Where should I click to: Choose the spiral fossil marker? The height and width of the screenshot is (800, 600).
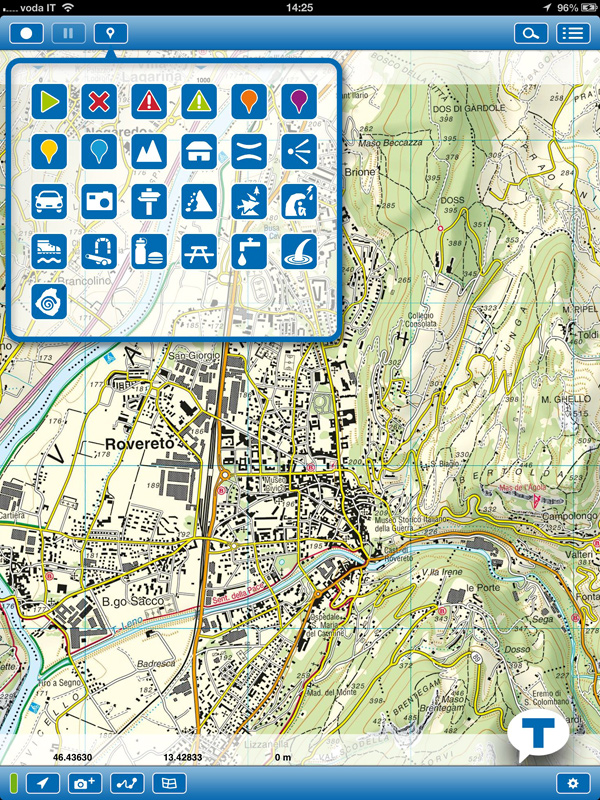pos(49,302)
